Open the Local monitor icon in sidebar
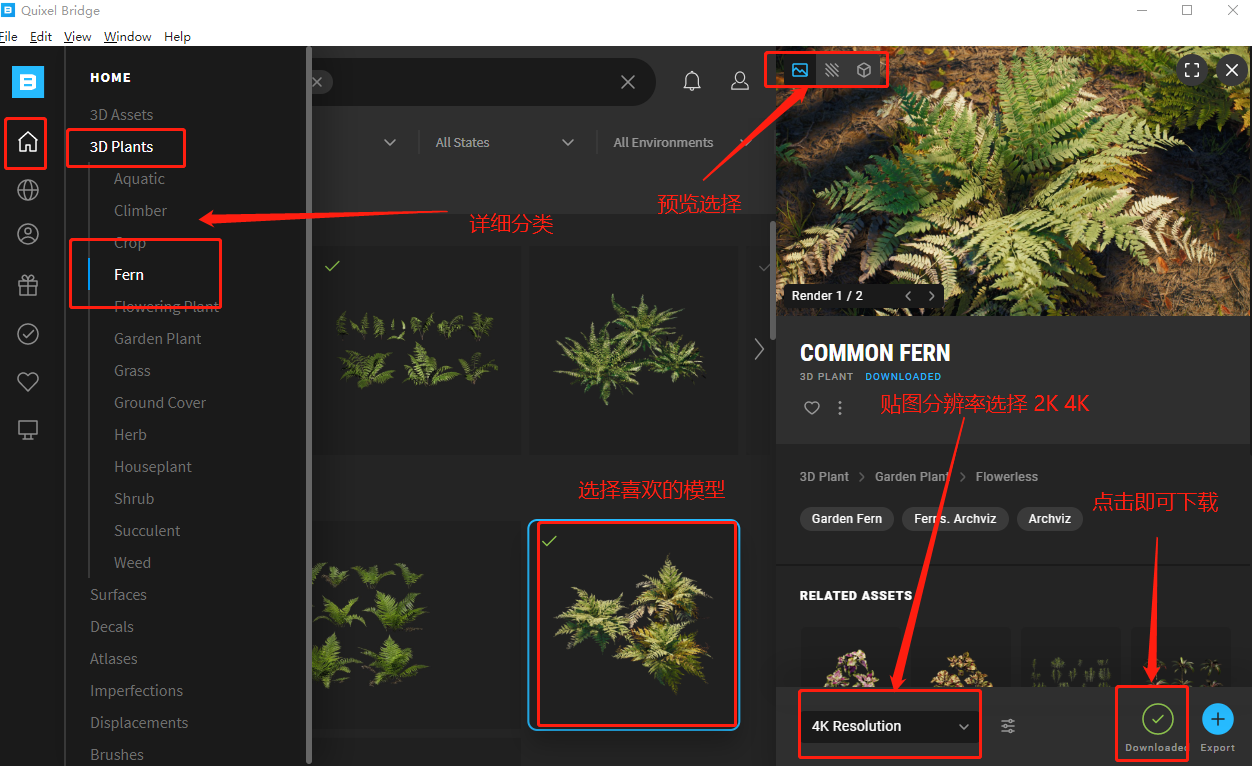Screen dimensions: 1252x766 coord(28,430)
